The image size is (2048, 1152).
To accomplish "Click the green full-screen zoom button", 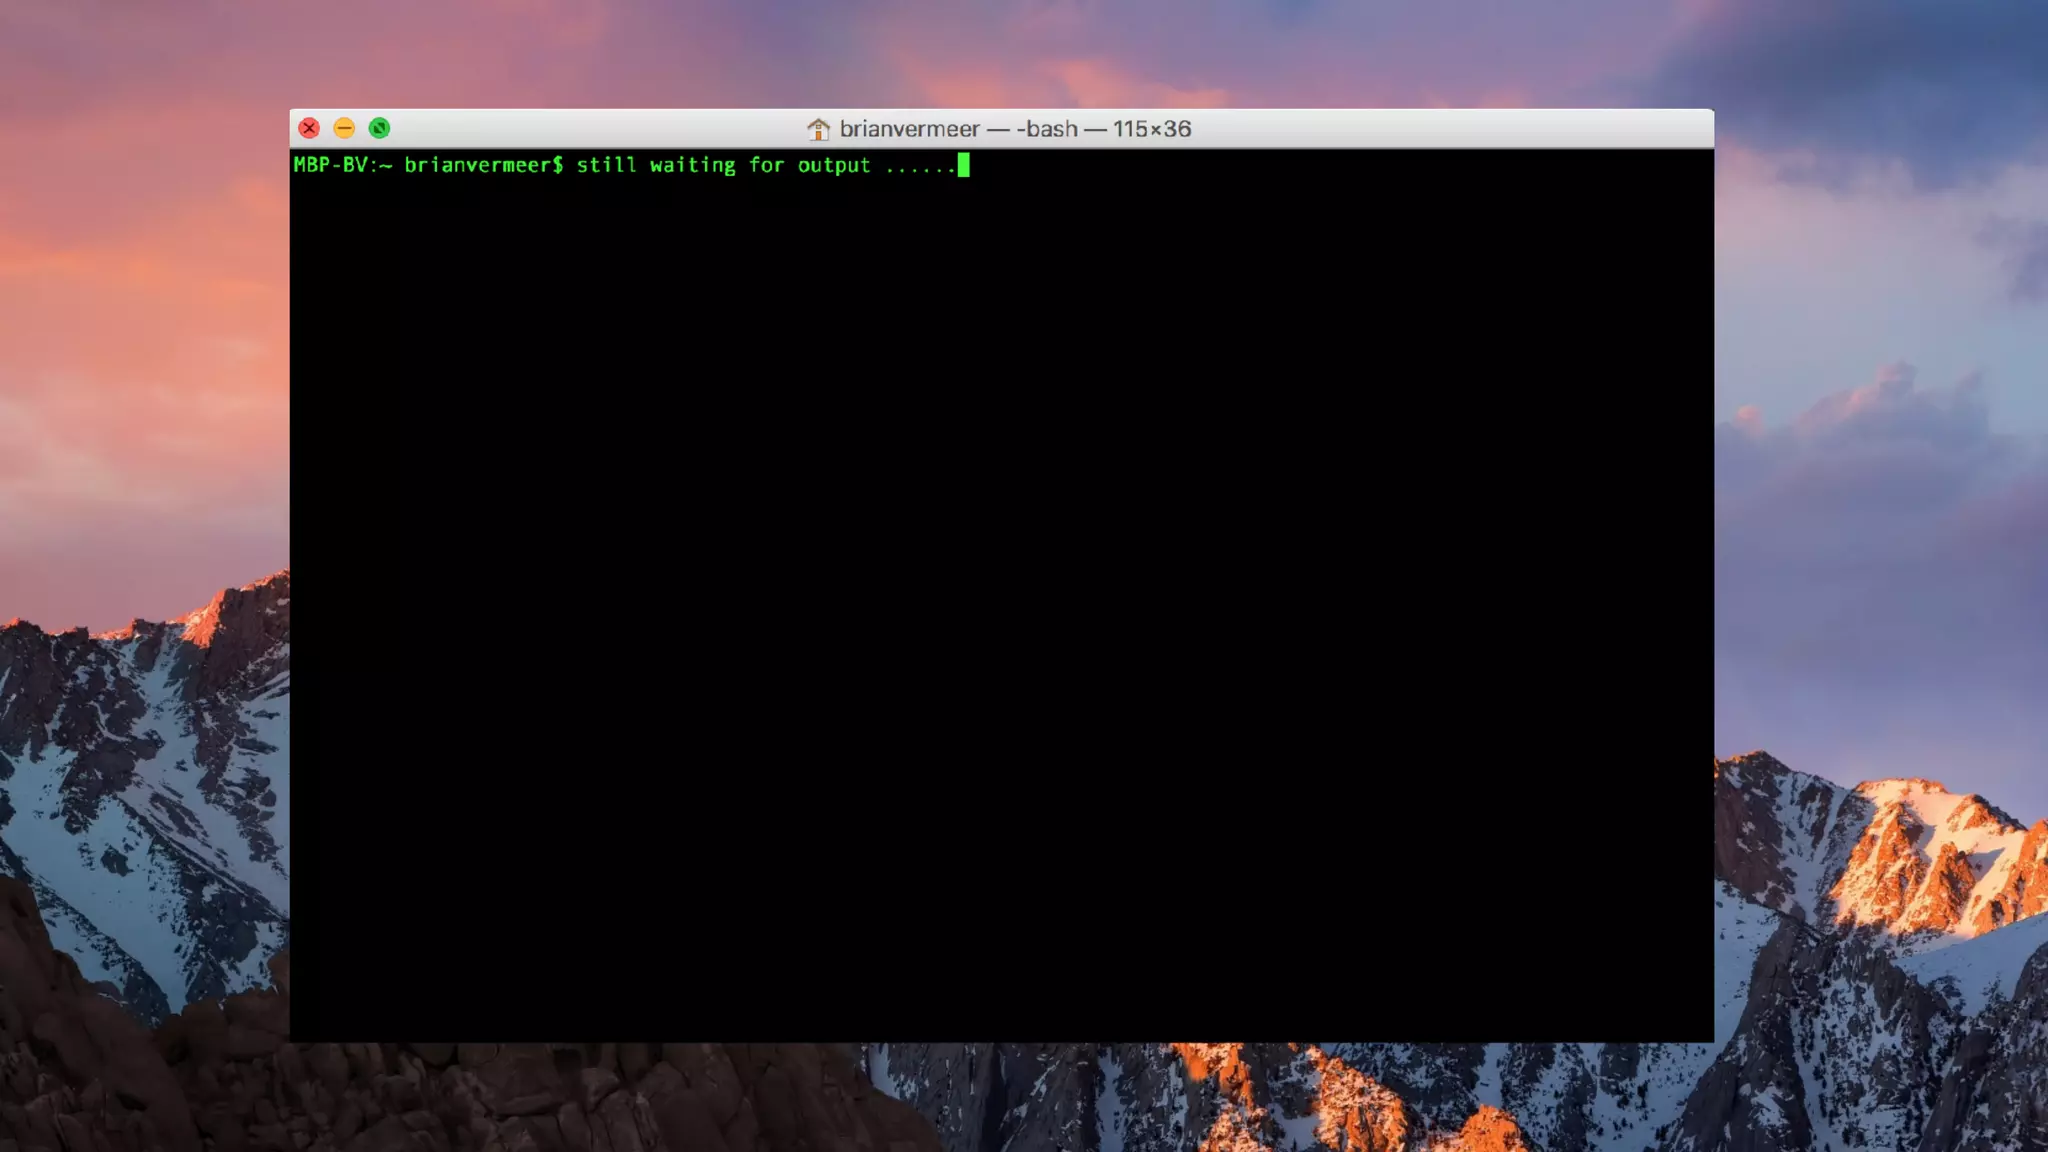I will click(x=379, y=128).
